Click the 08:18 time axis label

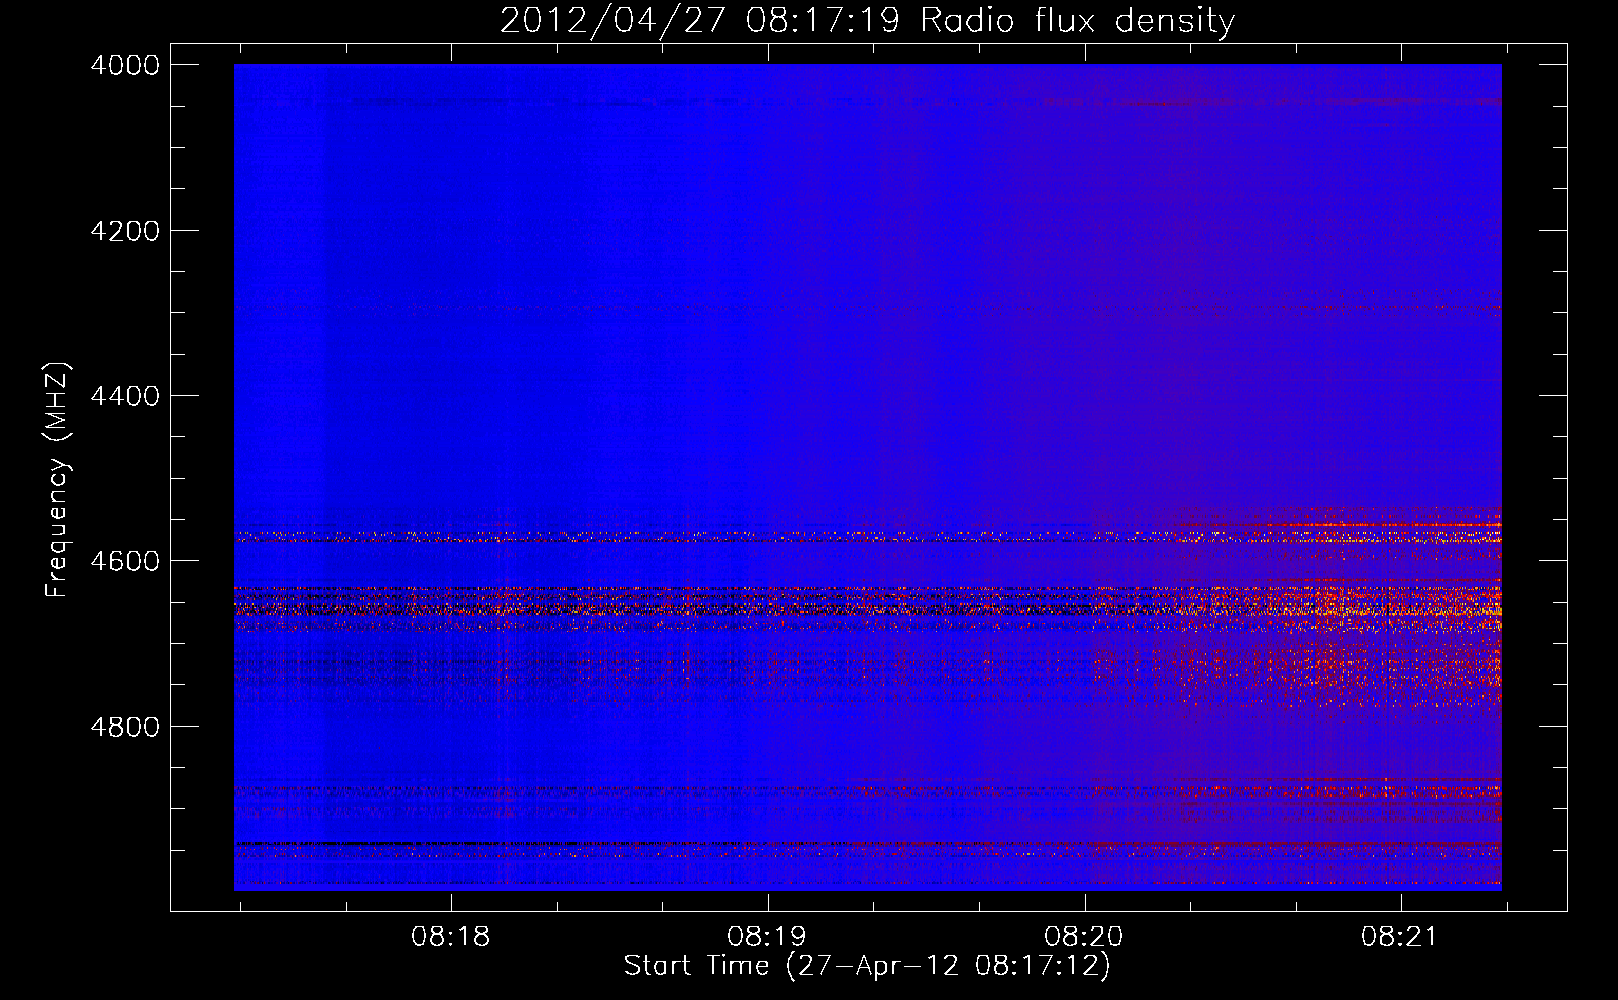tap(451, 937)
